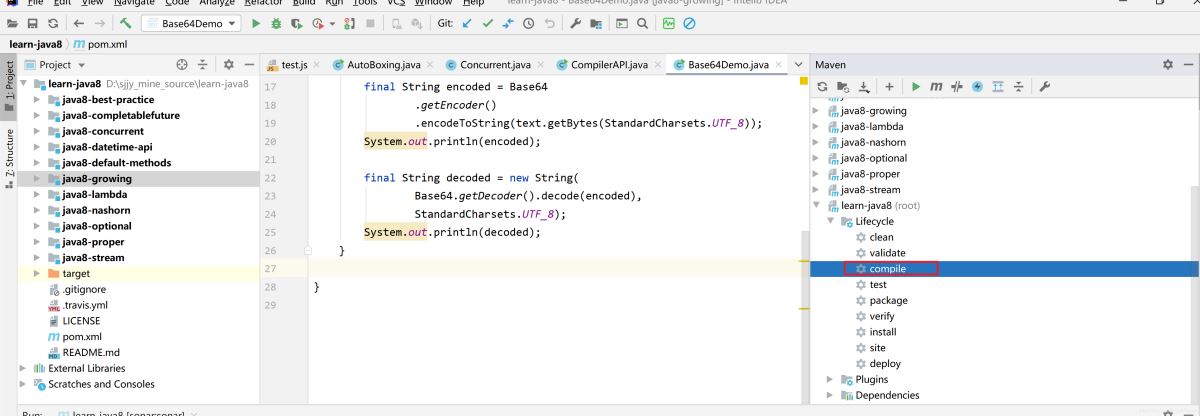Click the 1: Project side tool tab

(x=9, y=87)
